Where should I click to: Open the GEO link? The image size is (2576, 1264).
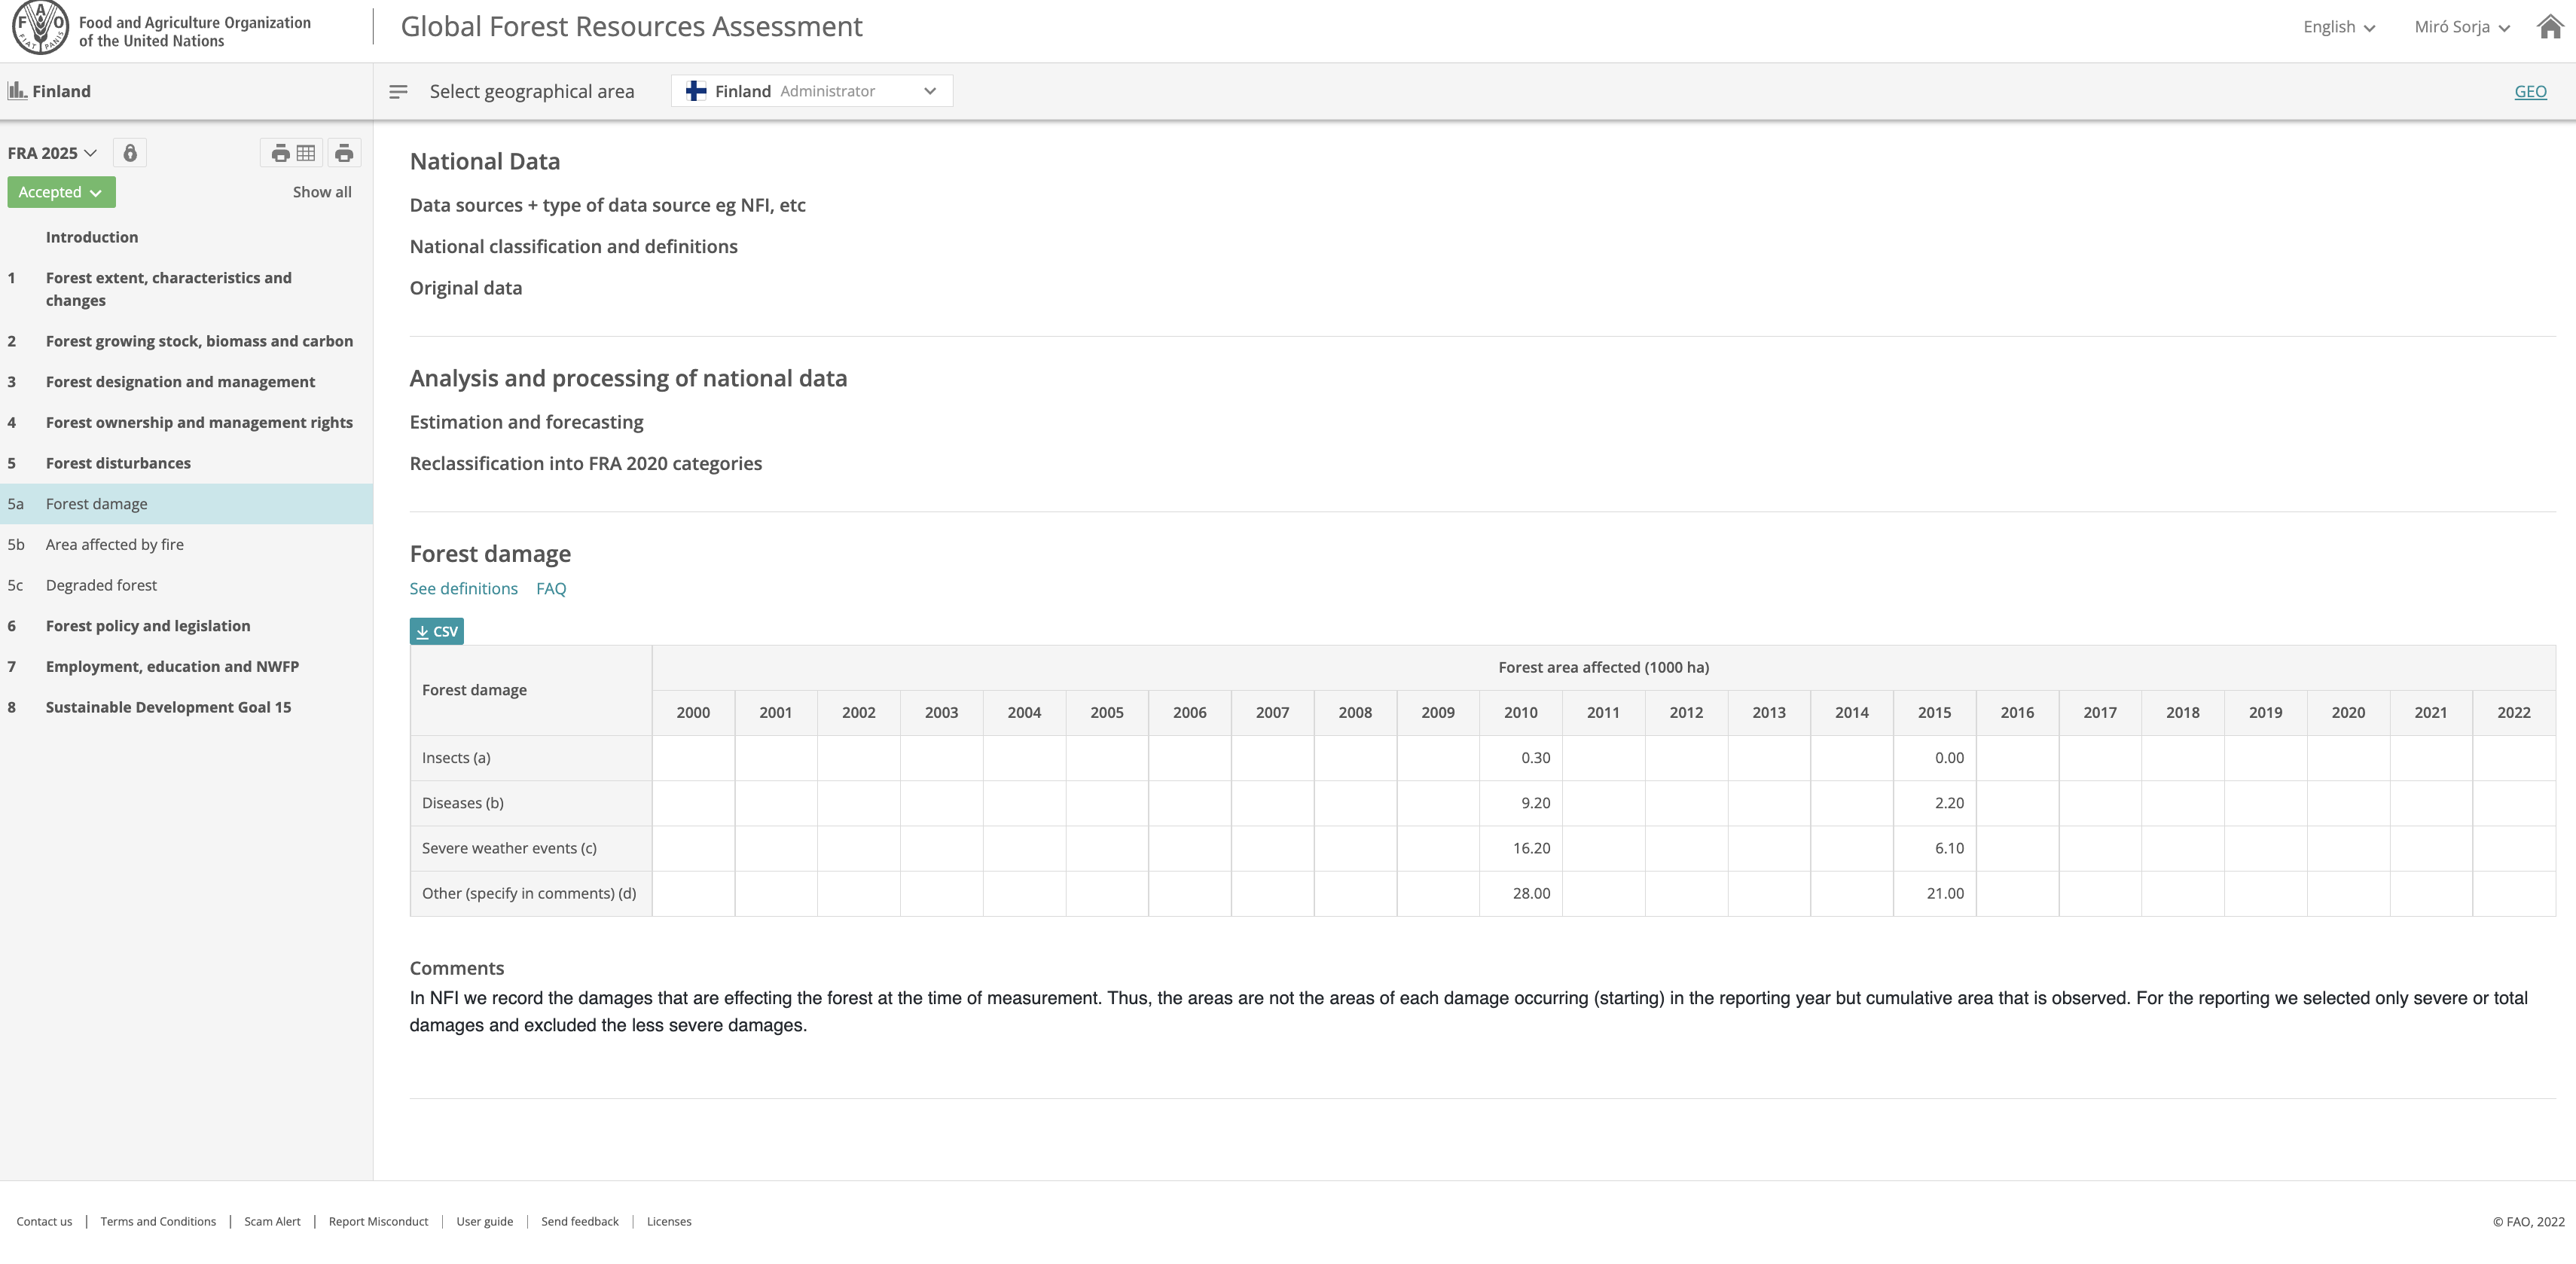2531,91
